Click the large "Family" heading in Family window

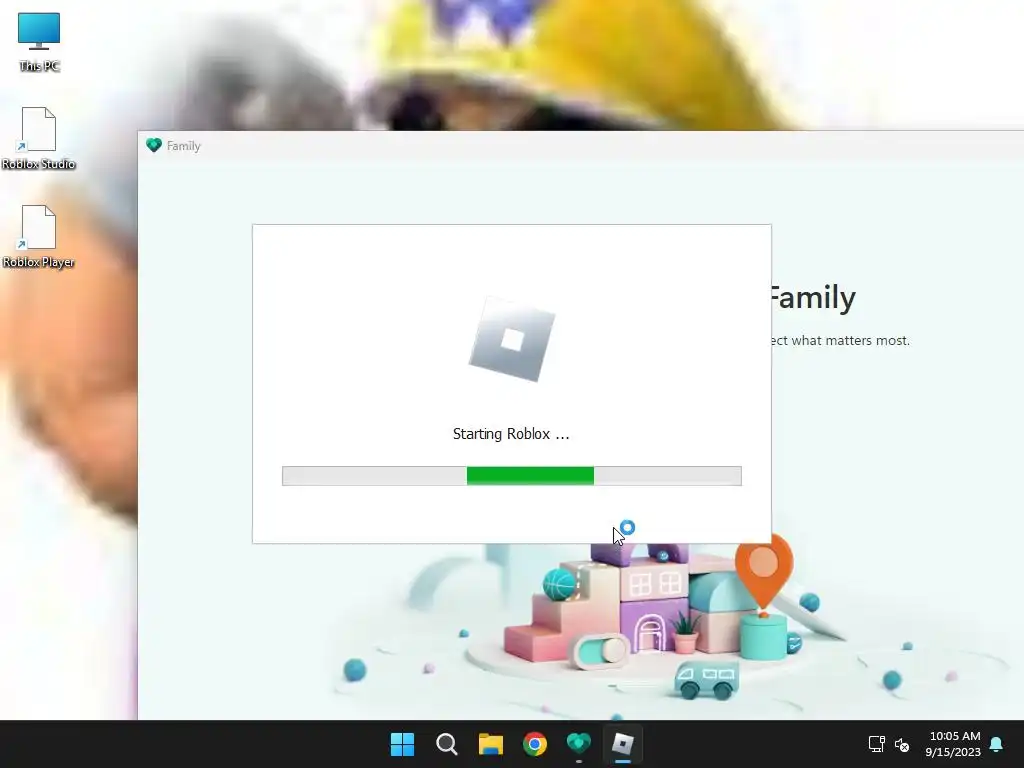pyautogui.click(x=814, y=298)
